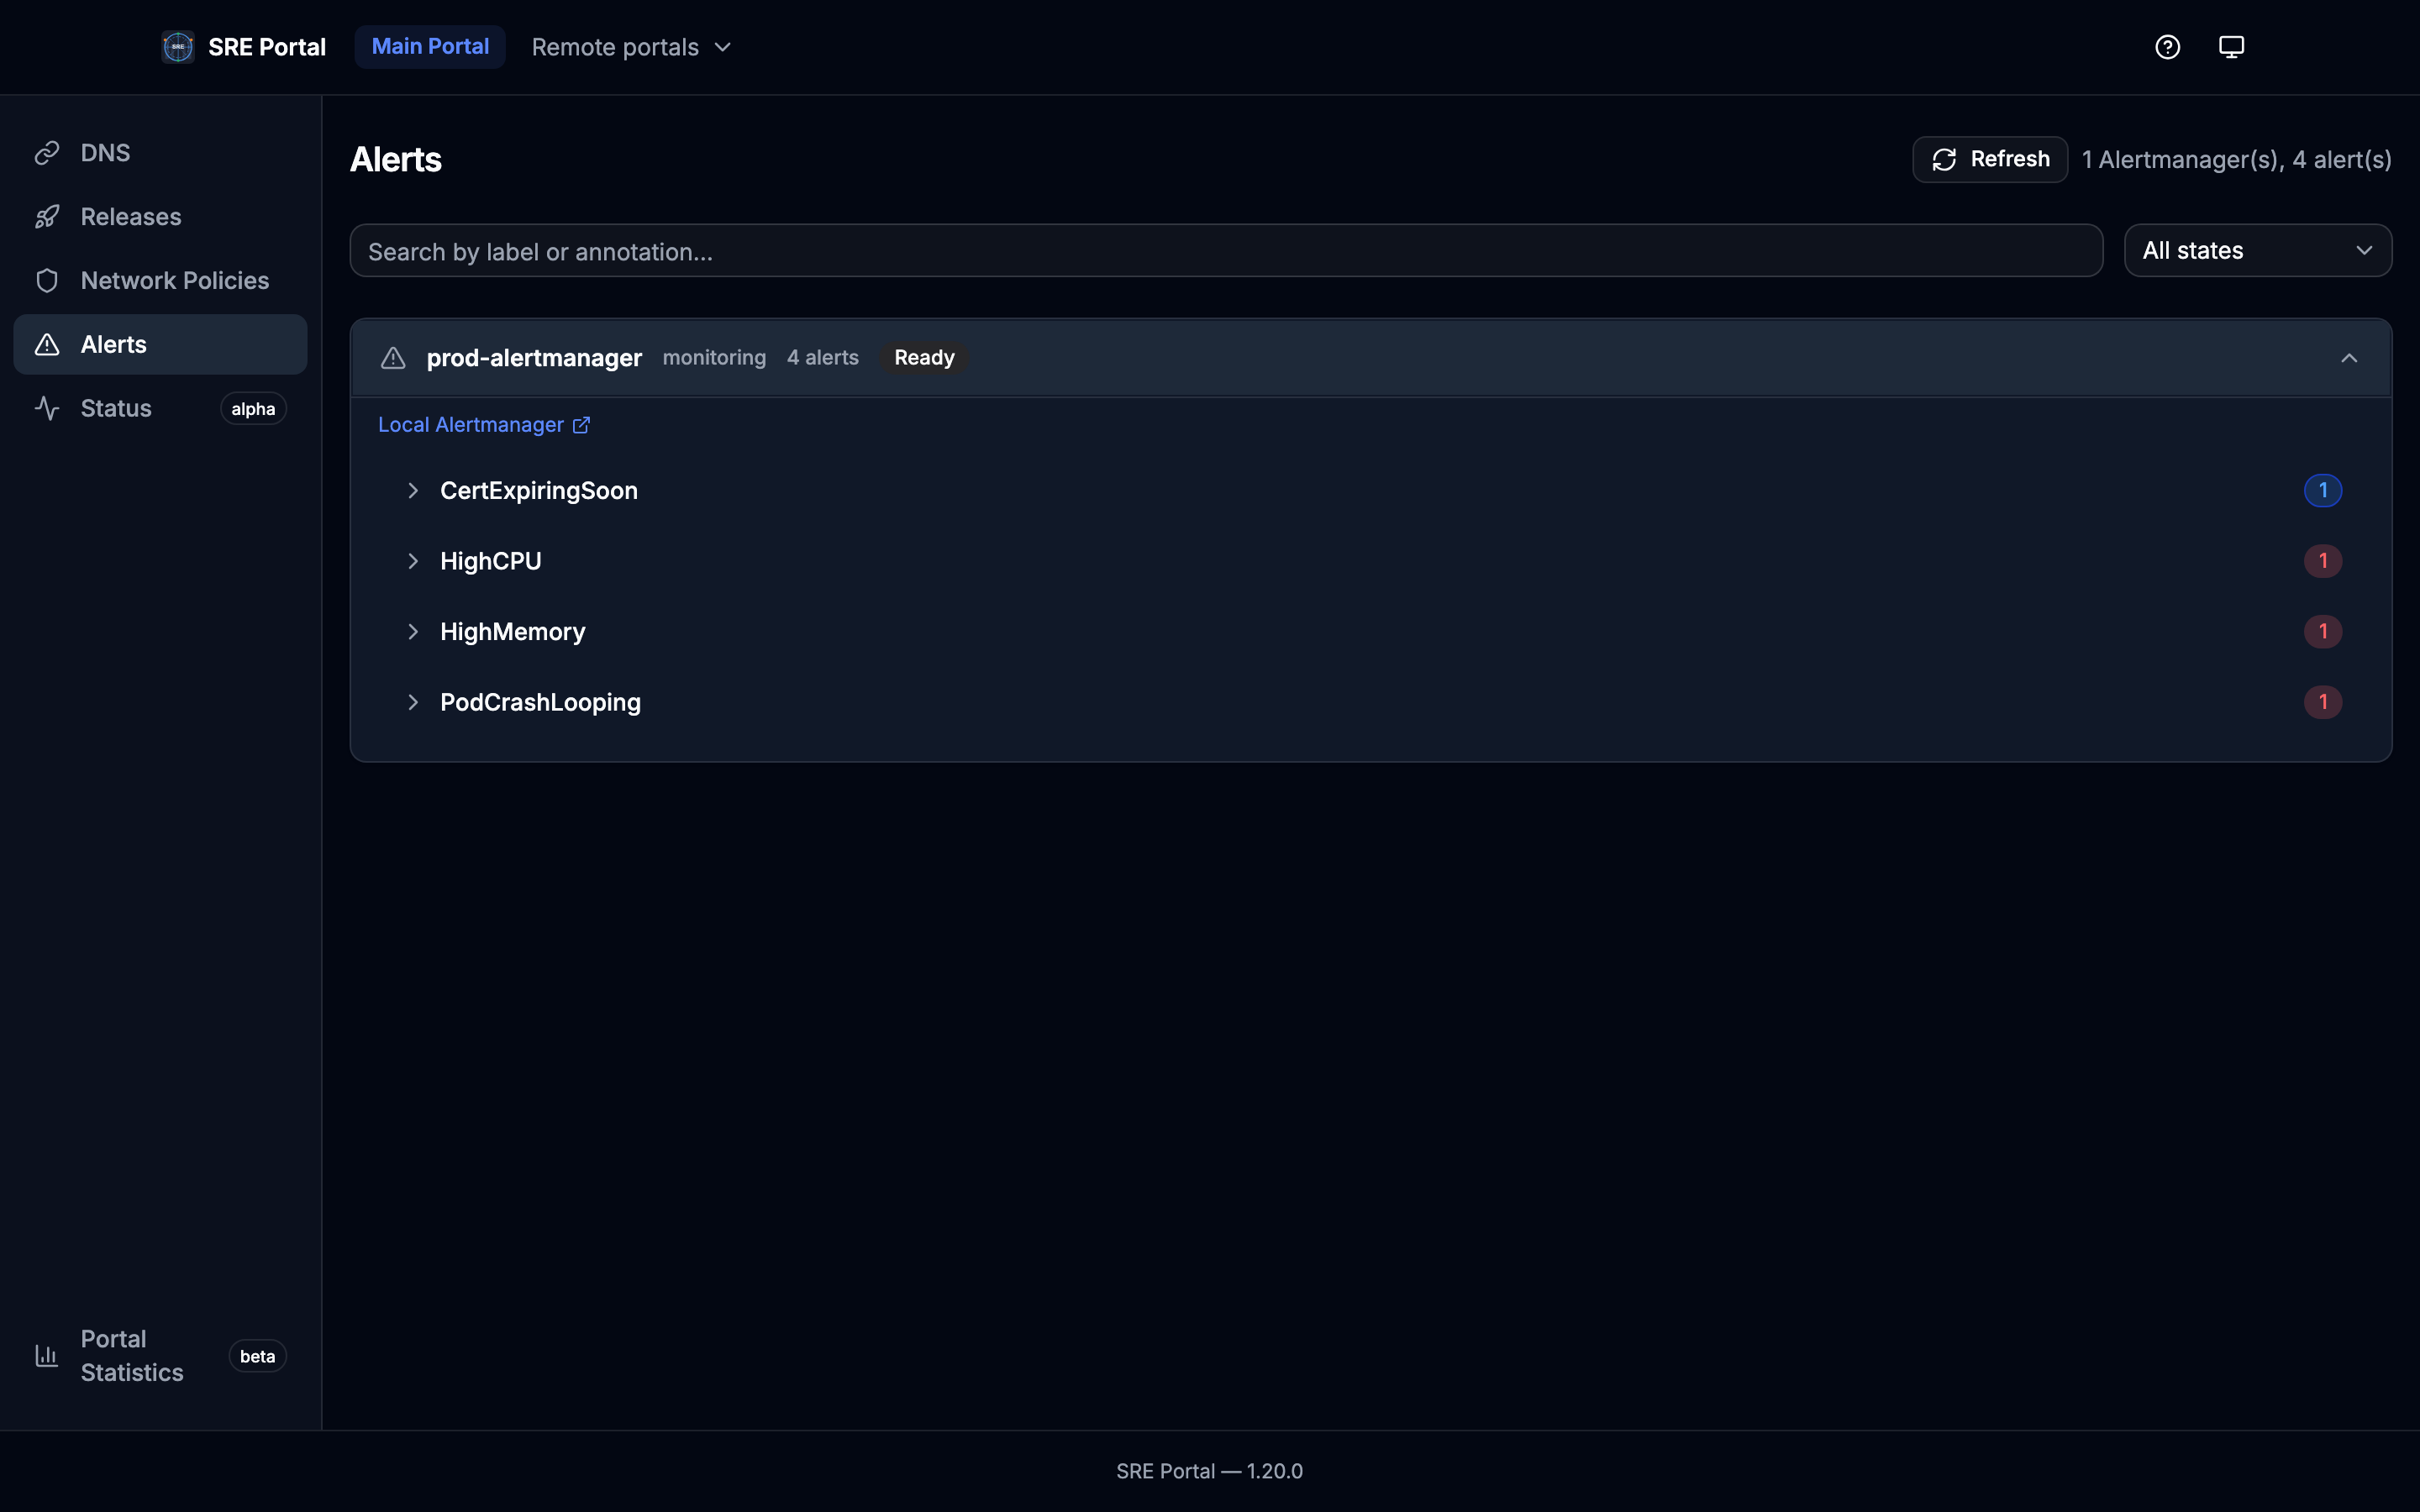Open the Remote portals dropdown
2420x1512 pixels.
(x=631, y=47)
